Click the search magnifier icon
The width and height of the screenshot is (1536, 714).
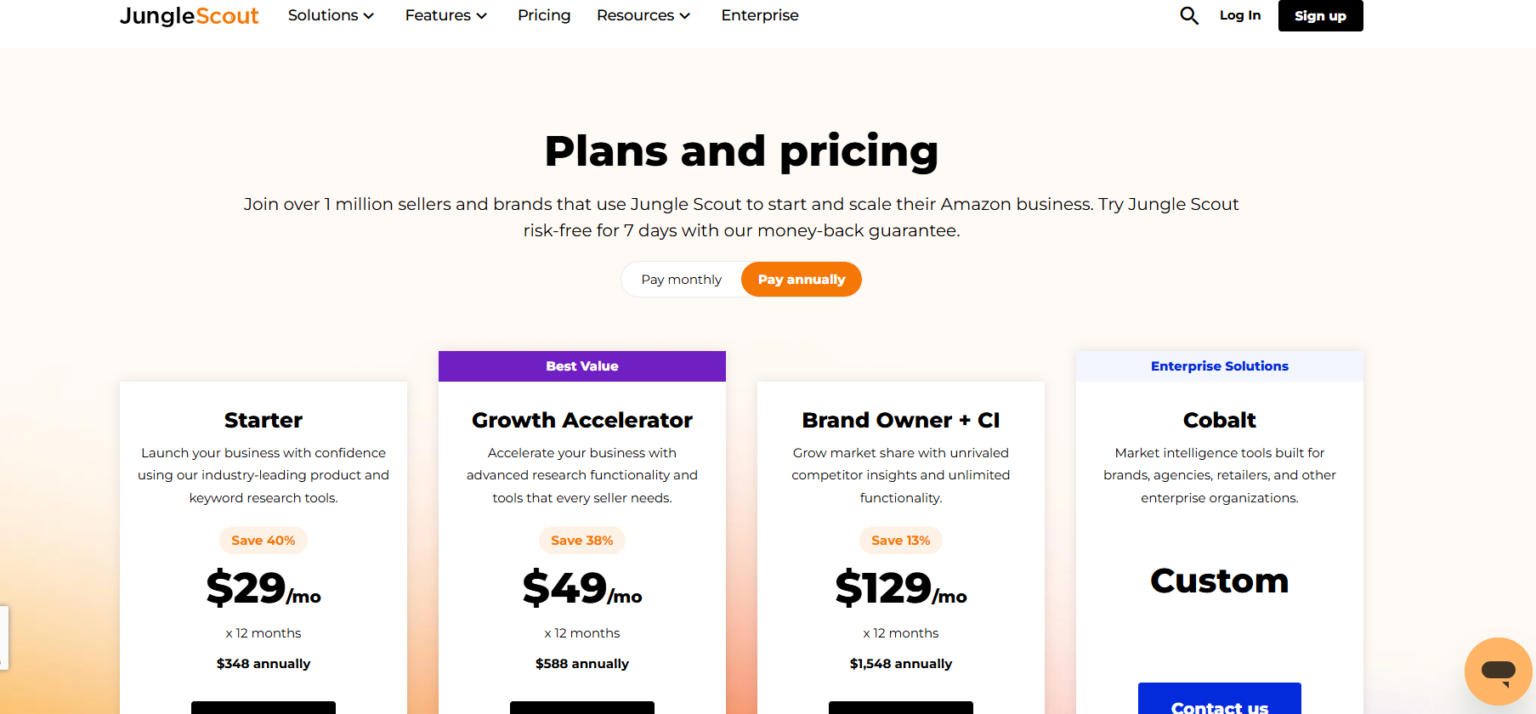pos(1189,16)
